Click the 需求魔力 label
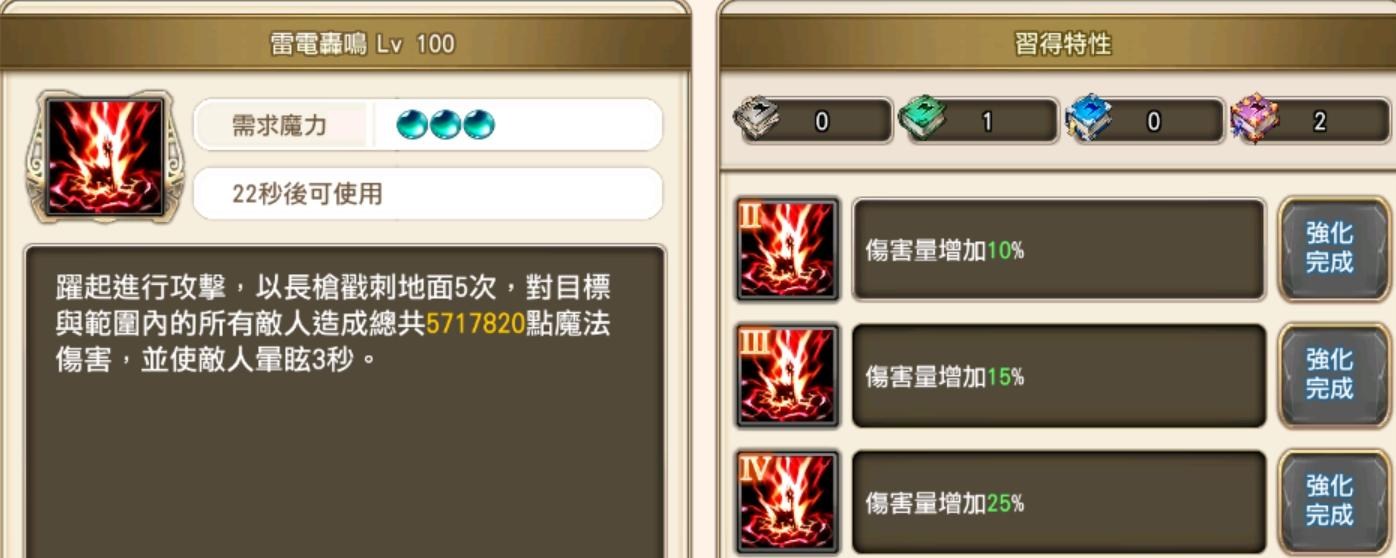 point(279,125)
